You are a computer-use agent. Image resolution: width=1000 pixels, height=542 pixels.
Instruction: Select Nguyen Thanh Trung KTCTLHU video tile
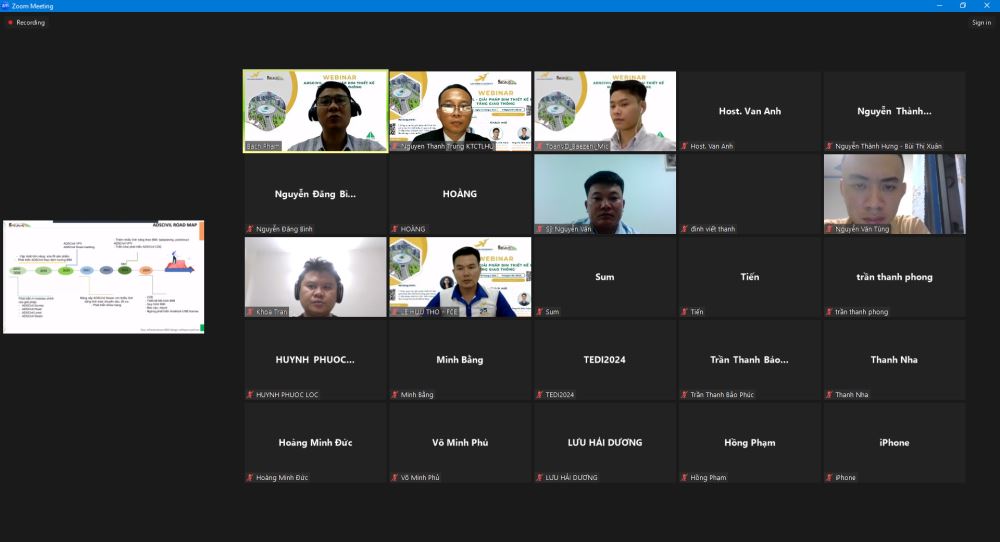coord(460,110)
